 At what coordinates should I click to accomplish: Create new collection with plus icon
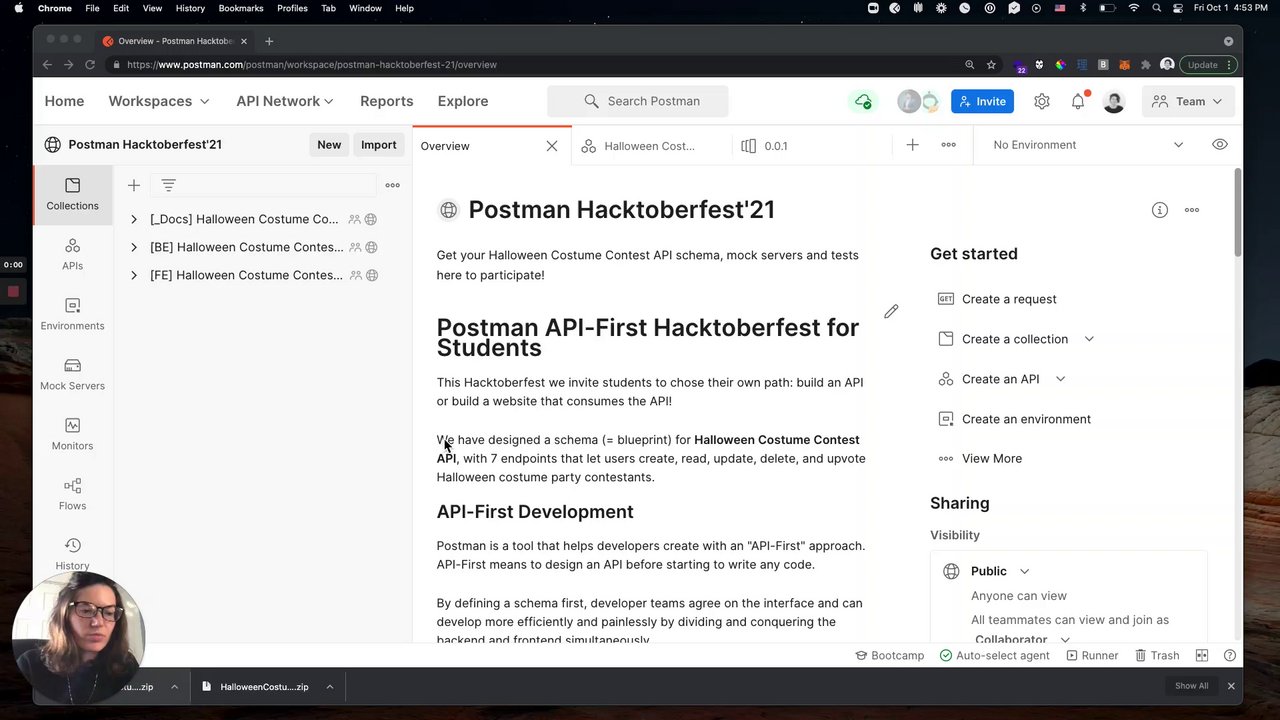(x=133, y=185)
